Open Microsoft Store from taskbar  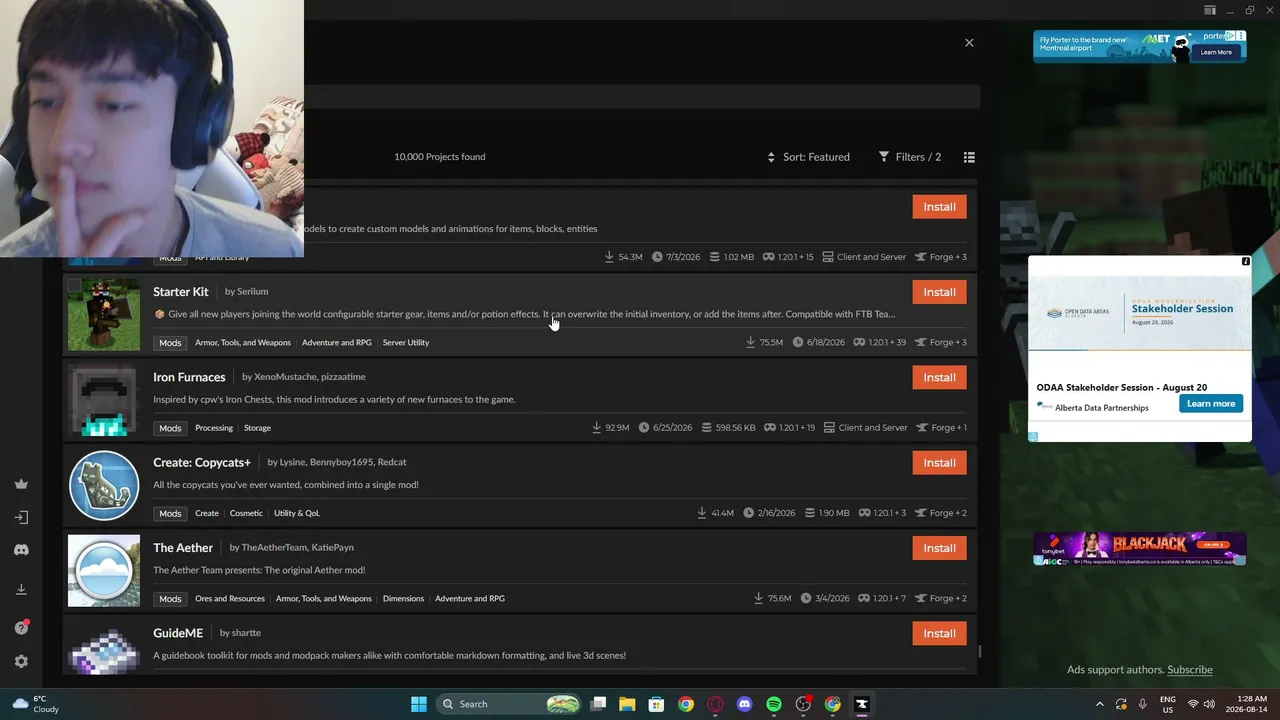tap(656, 704)
